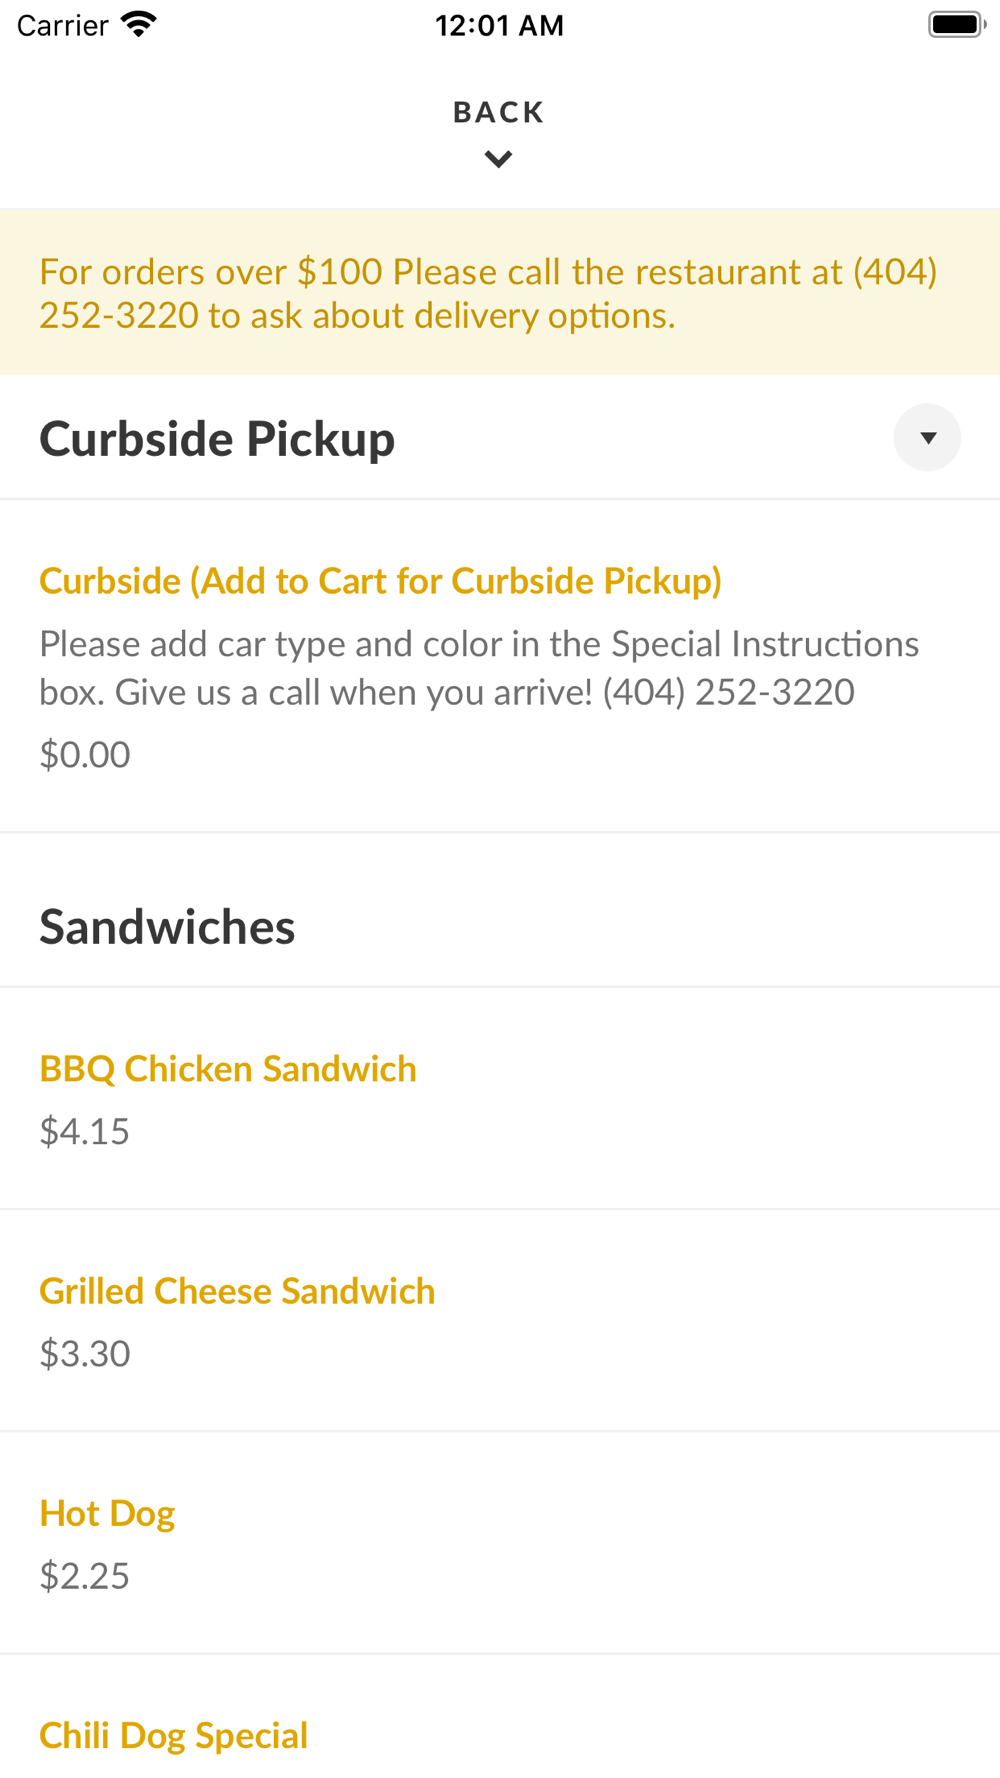Screen dimensions: 1000x1778
Task: Open the Curbside Pickup category dropdown
Action: pyautogui.click(x=927, y=438)
